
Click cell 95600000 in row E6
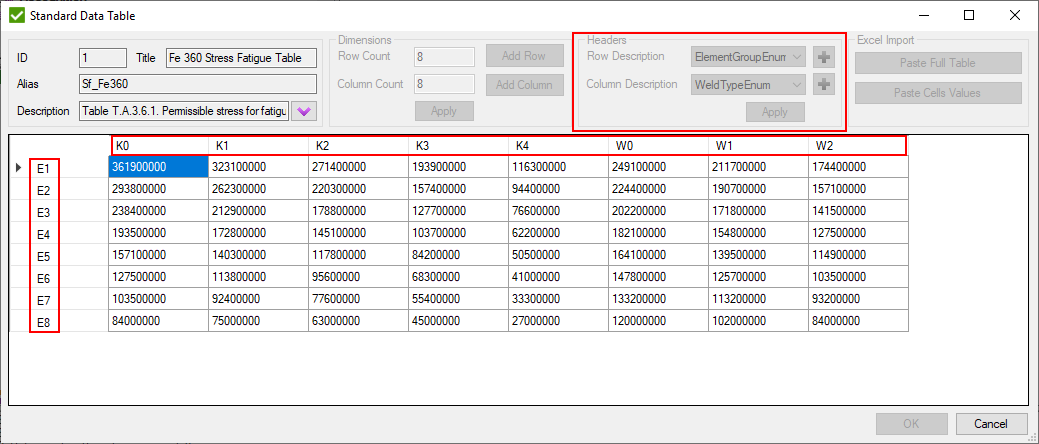point(358,277)
